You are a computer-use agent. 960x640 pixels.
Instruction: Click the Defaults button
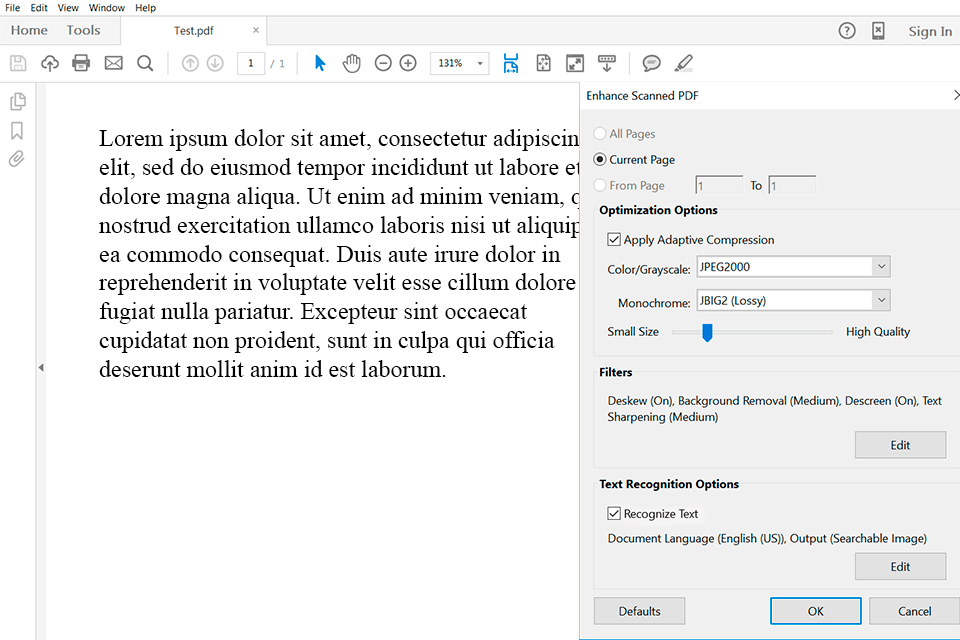coord(639,611)
